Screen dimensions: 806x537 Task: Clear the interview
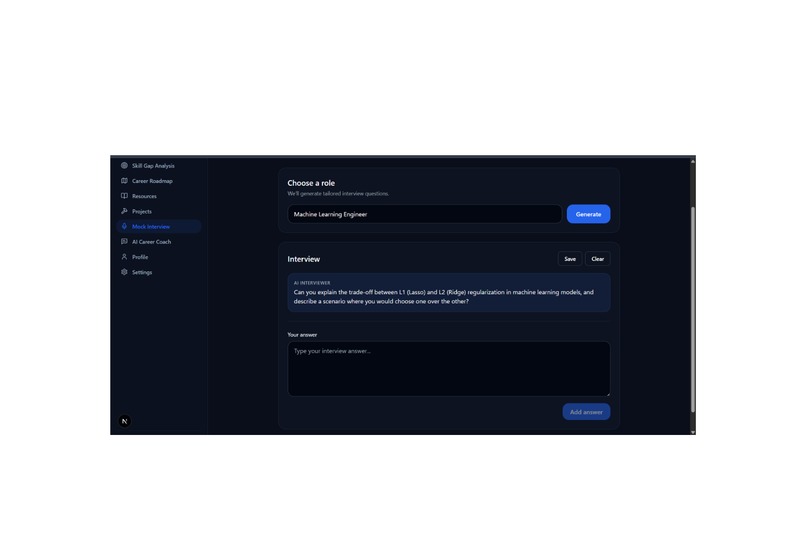click(597, 259)
